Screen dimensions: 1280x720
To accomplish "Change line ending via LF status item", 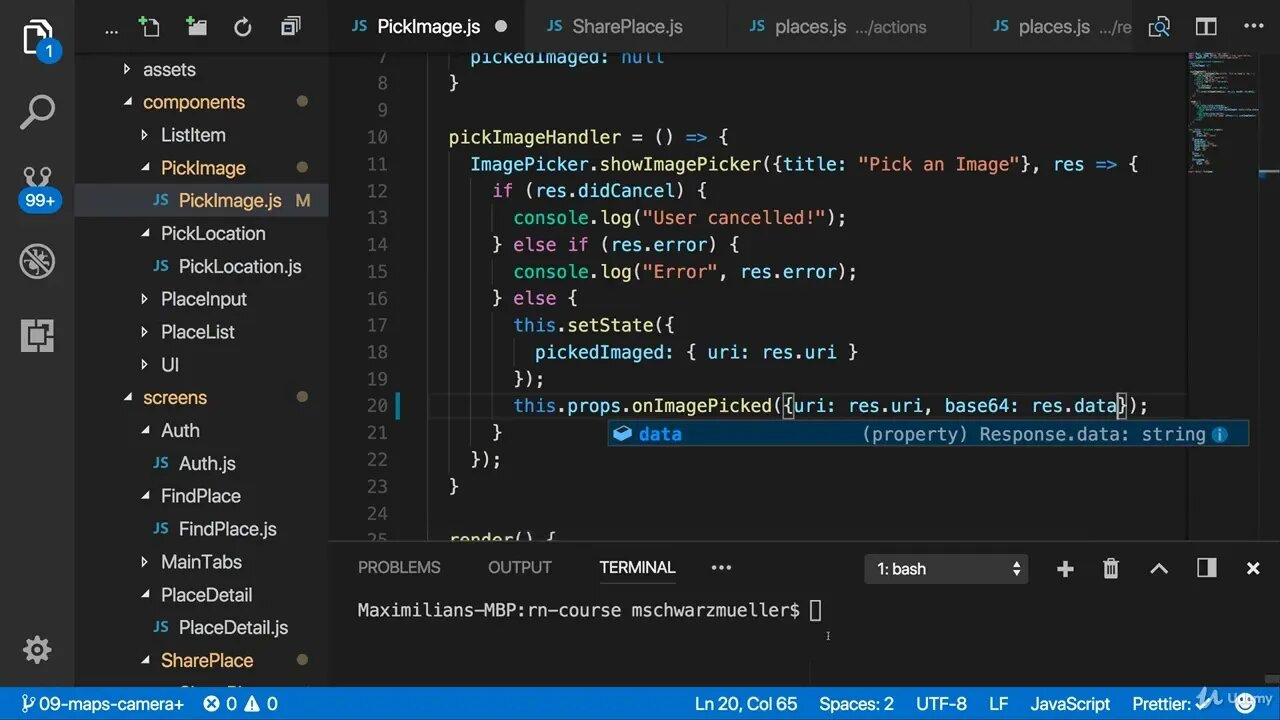I will coord(998,704).
